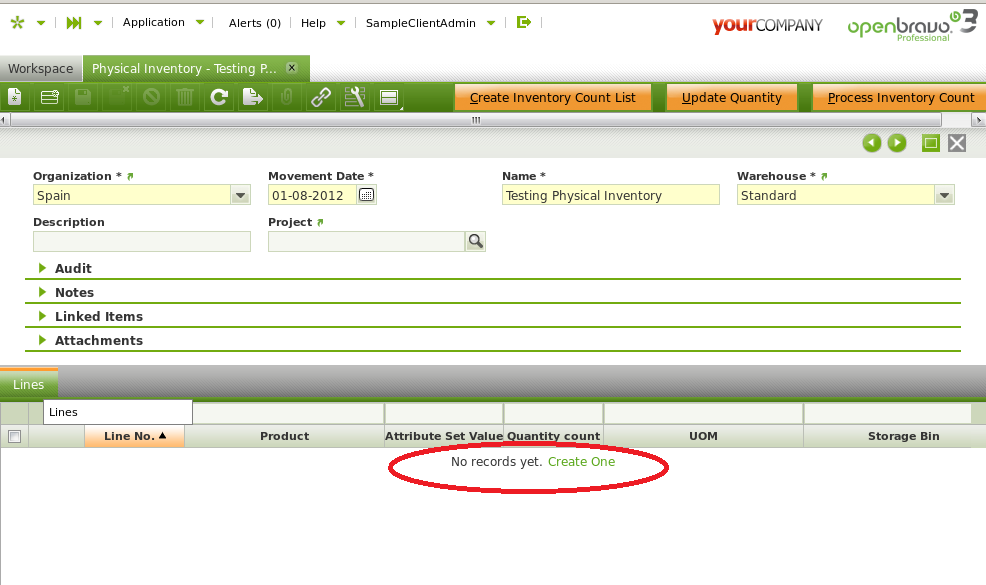Screen dimensions: 986x585
Task: Expand the Notes section
Action: click(x=43, y=292)
